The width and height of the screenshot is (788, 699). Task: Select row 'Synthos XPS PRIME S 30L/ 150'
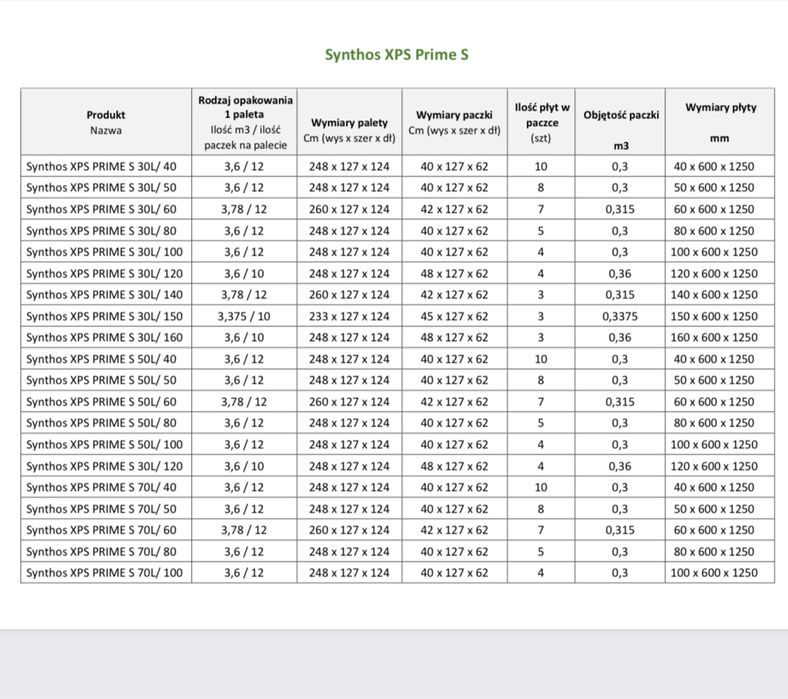tap(398, 316)
